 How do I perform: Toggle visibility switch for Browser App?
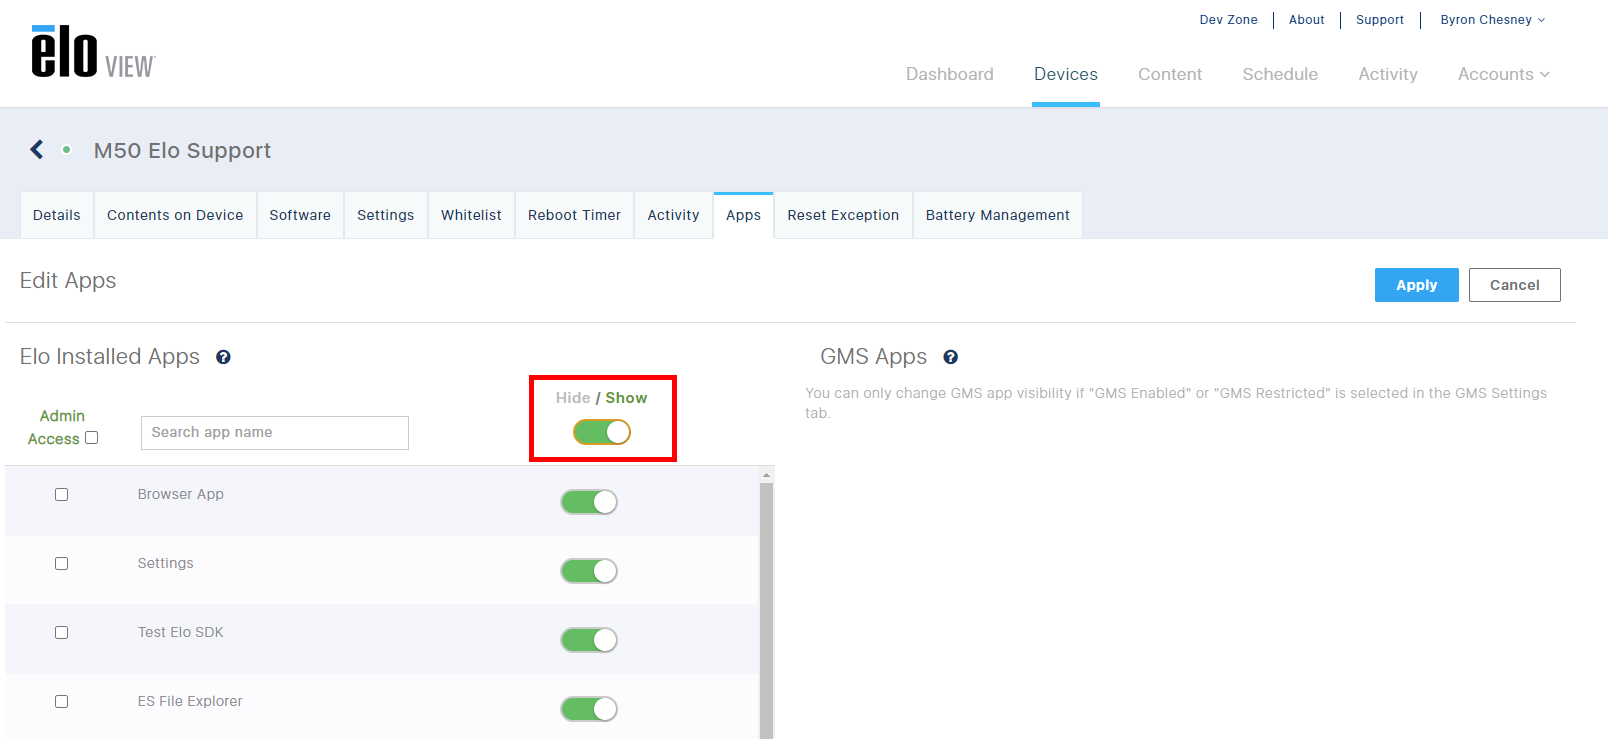click(589, 502)
